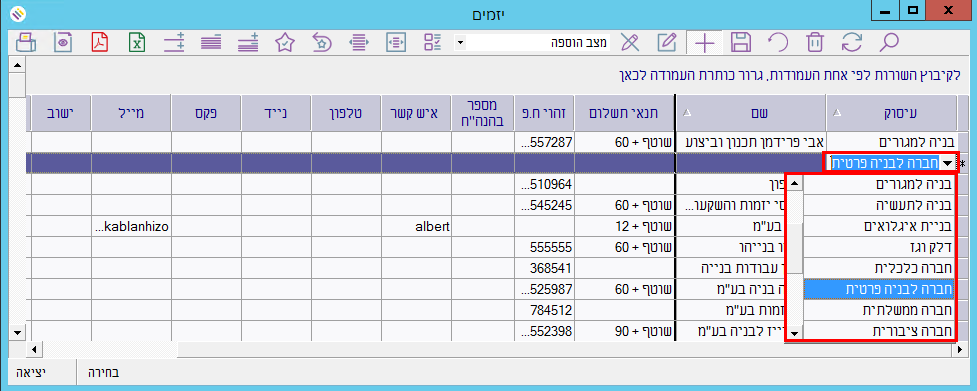977x391 pixels.
Task: Click the 368541 ID cell
Action: (544, 268)
